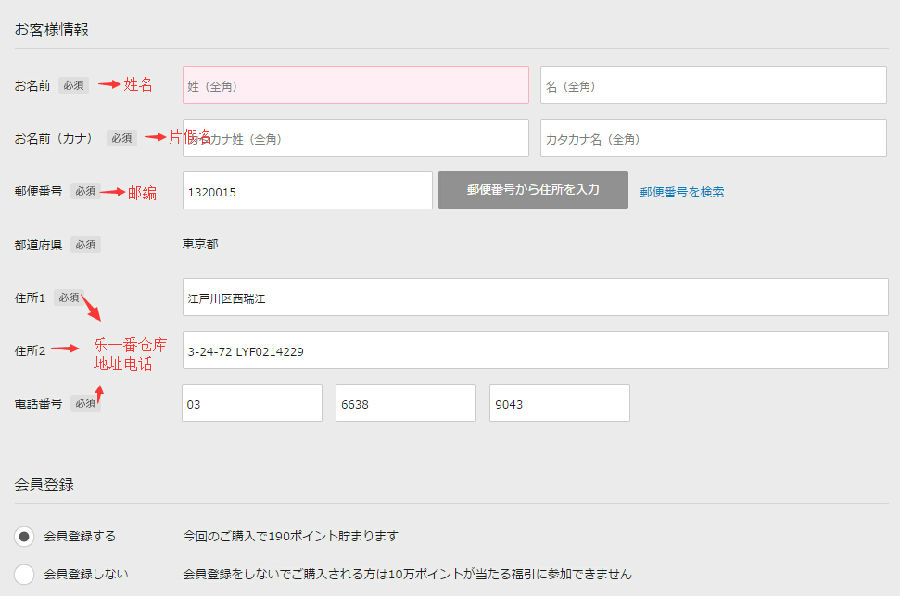
Task: Click the お客様情報 section heading
Action: click(51, 29)
